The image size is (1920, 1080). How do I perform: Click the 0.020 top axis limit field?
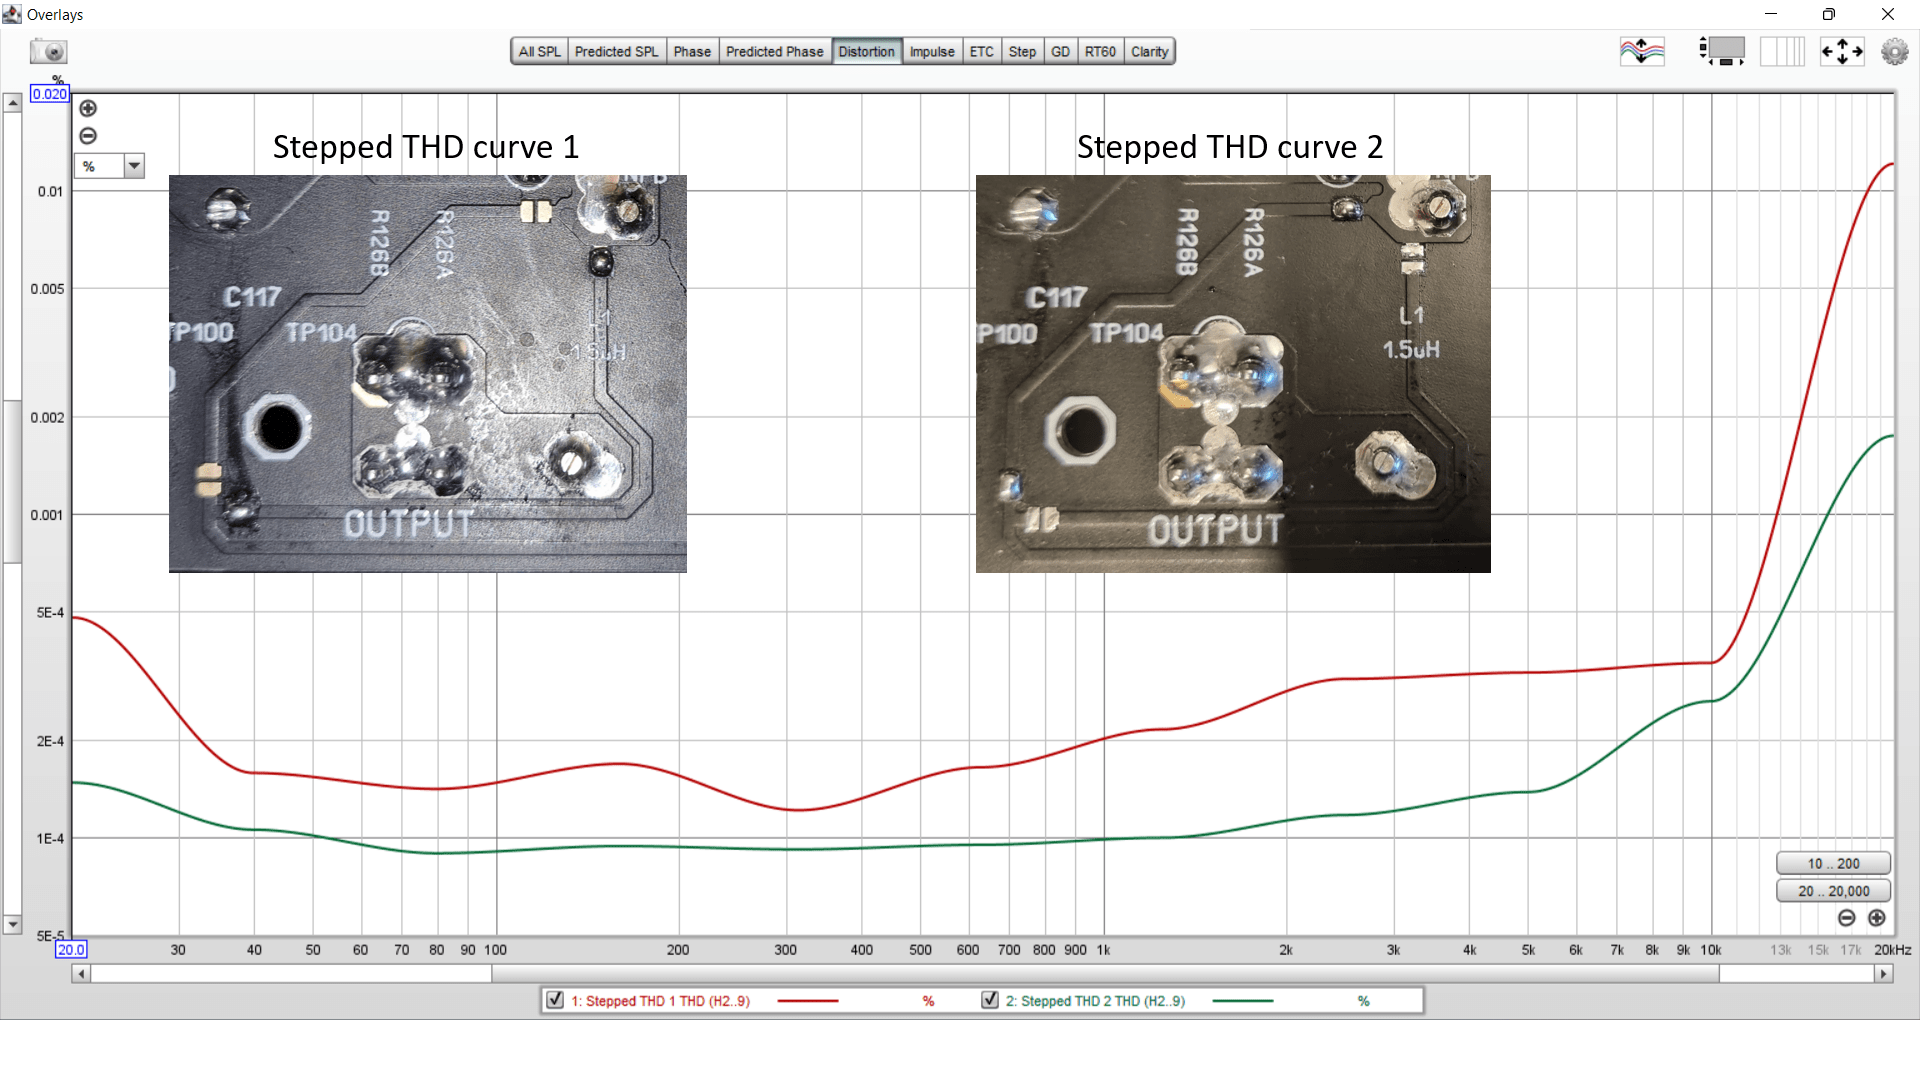tap(49, 94)
